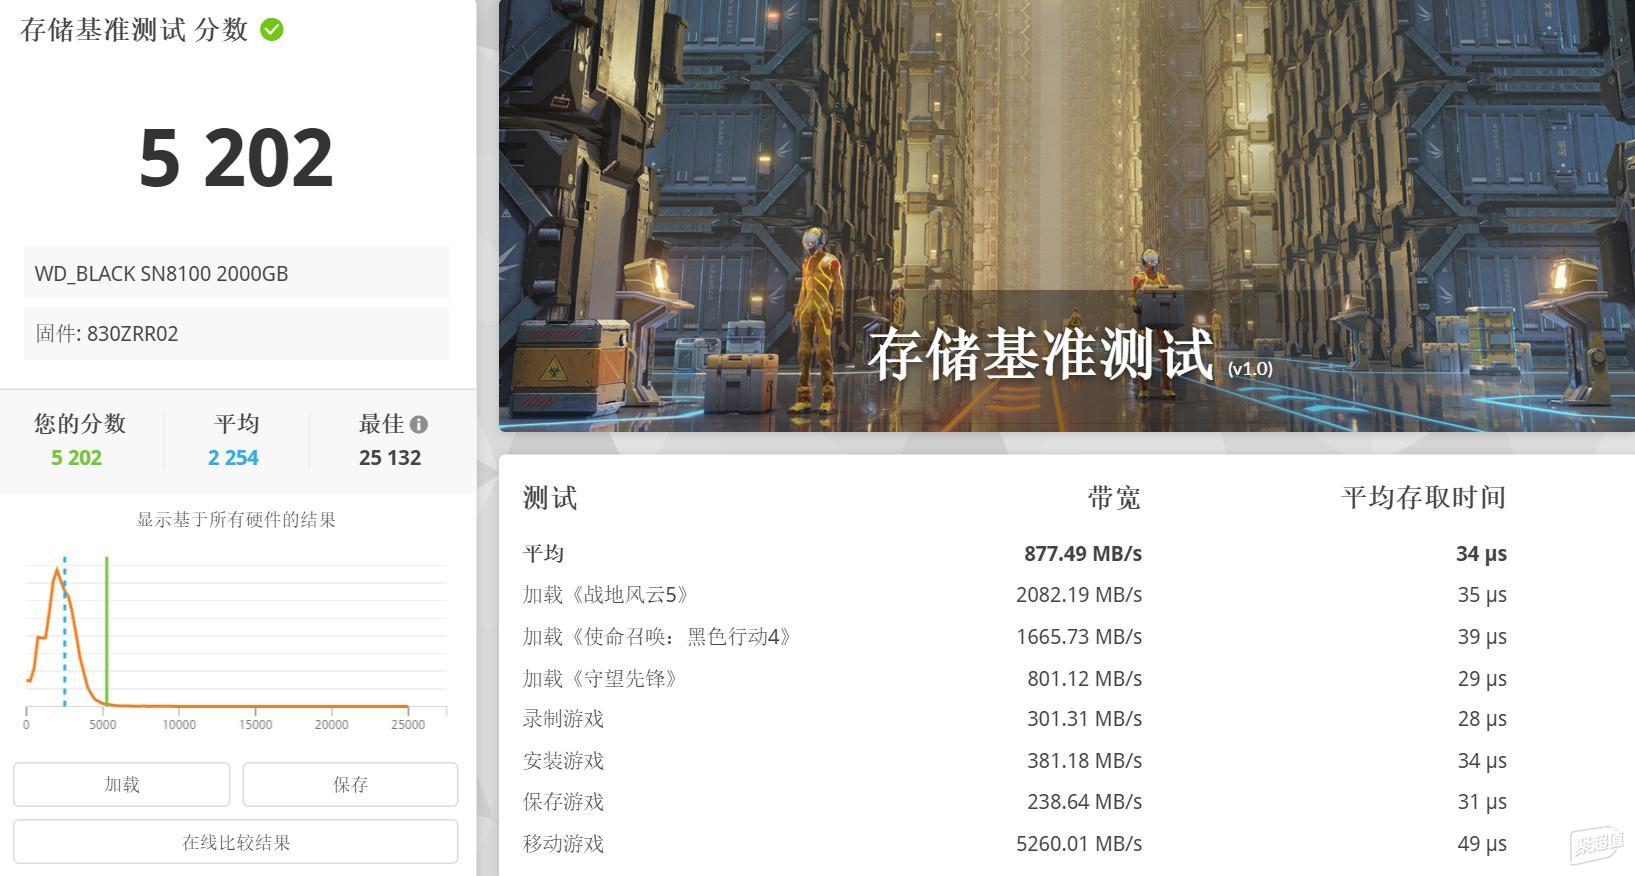The width and height of the screenshot is (1635, 876).
Task: Click bandwidth value 381.18 MB/s
Action: click(1085, 761)
